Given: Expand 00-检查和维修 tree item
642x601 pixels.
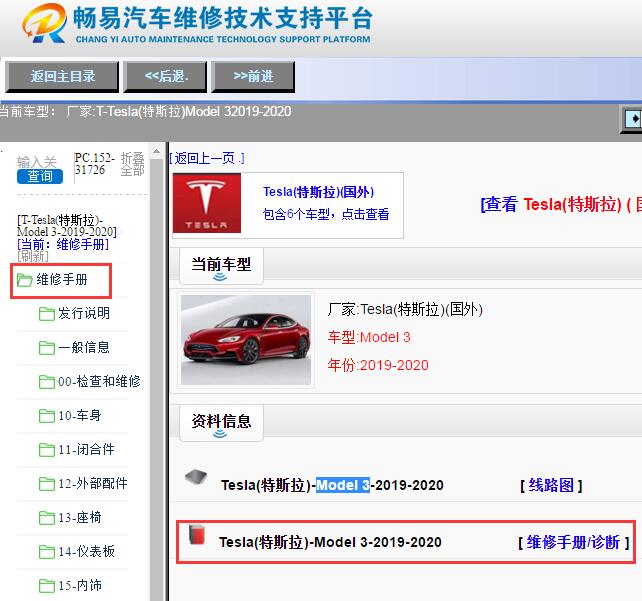Looking at the screenshot, I should (x=99, y=382).
